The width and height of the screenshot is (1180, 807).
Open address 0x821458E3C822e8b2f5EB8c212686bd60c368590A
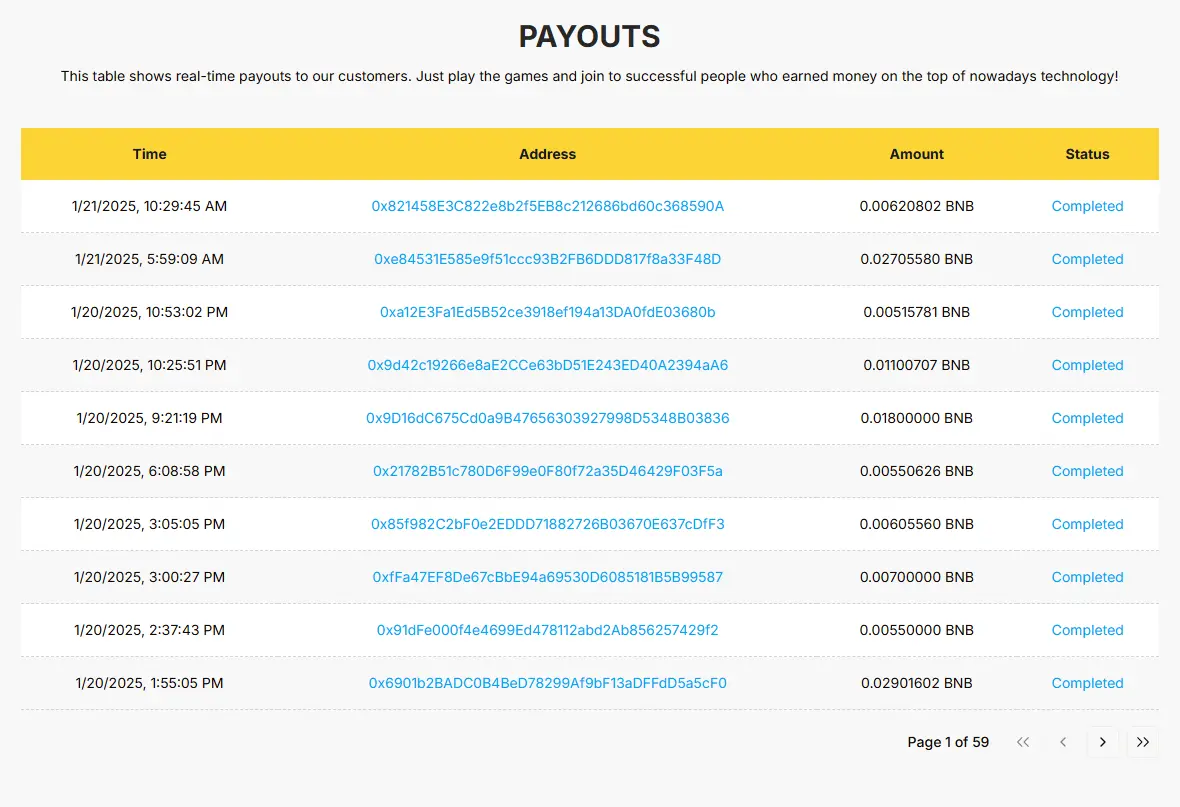547,206
